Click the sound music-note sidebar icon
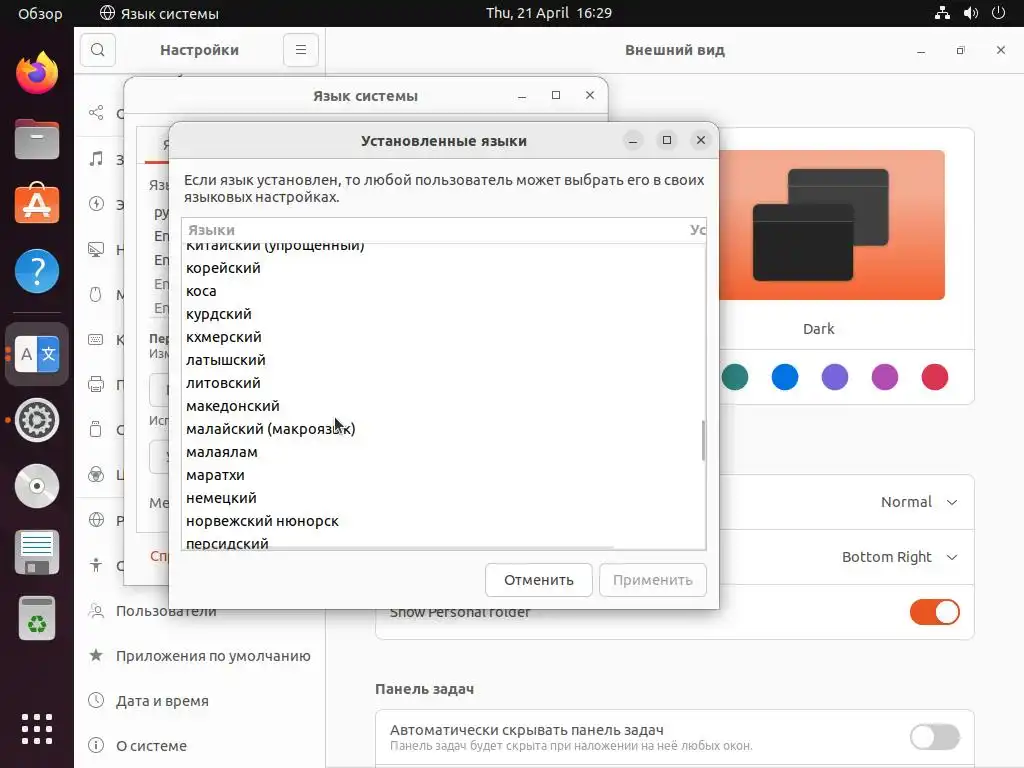 click(96, 159)
